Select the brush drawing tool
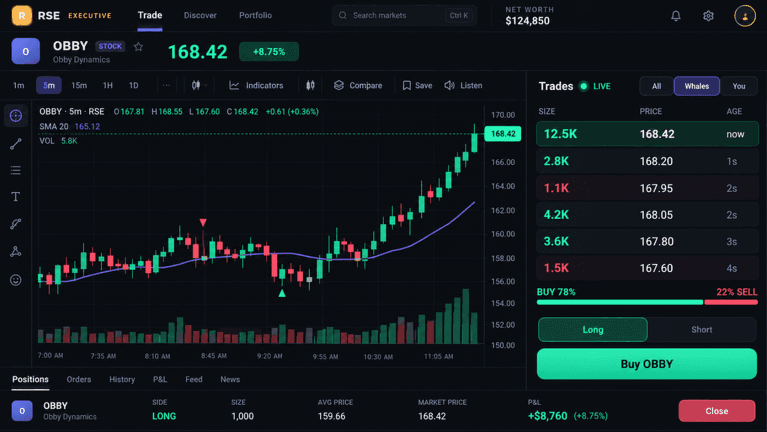This screenshot has height=432, width=767. (x=16, y=224)
